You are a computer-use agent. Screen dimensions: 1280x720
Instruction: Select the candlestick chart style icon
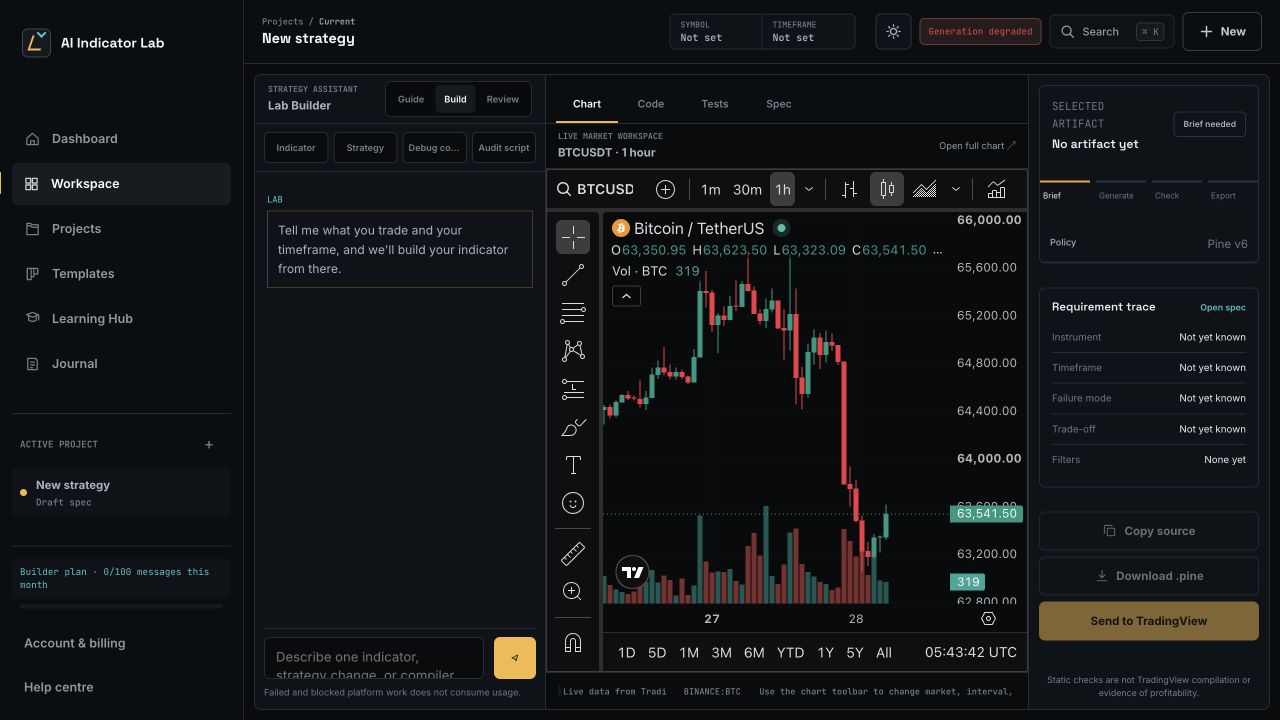(887, 189)
